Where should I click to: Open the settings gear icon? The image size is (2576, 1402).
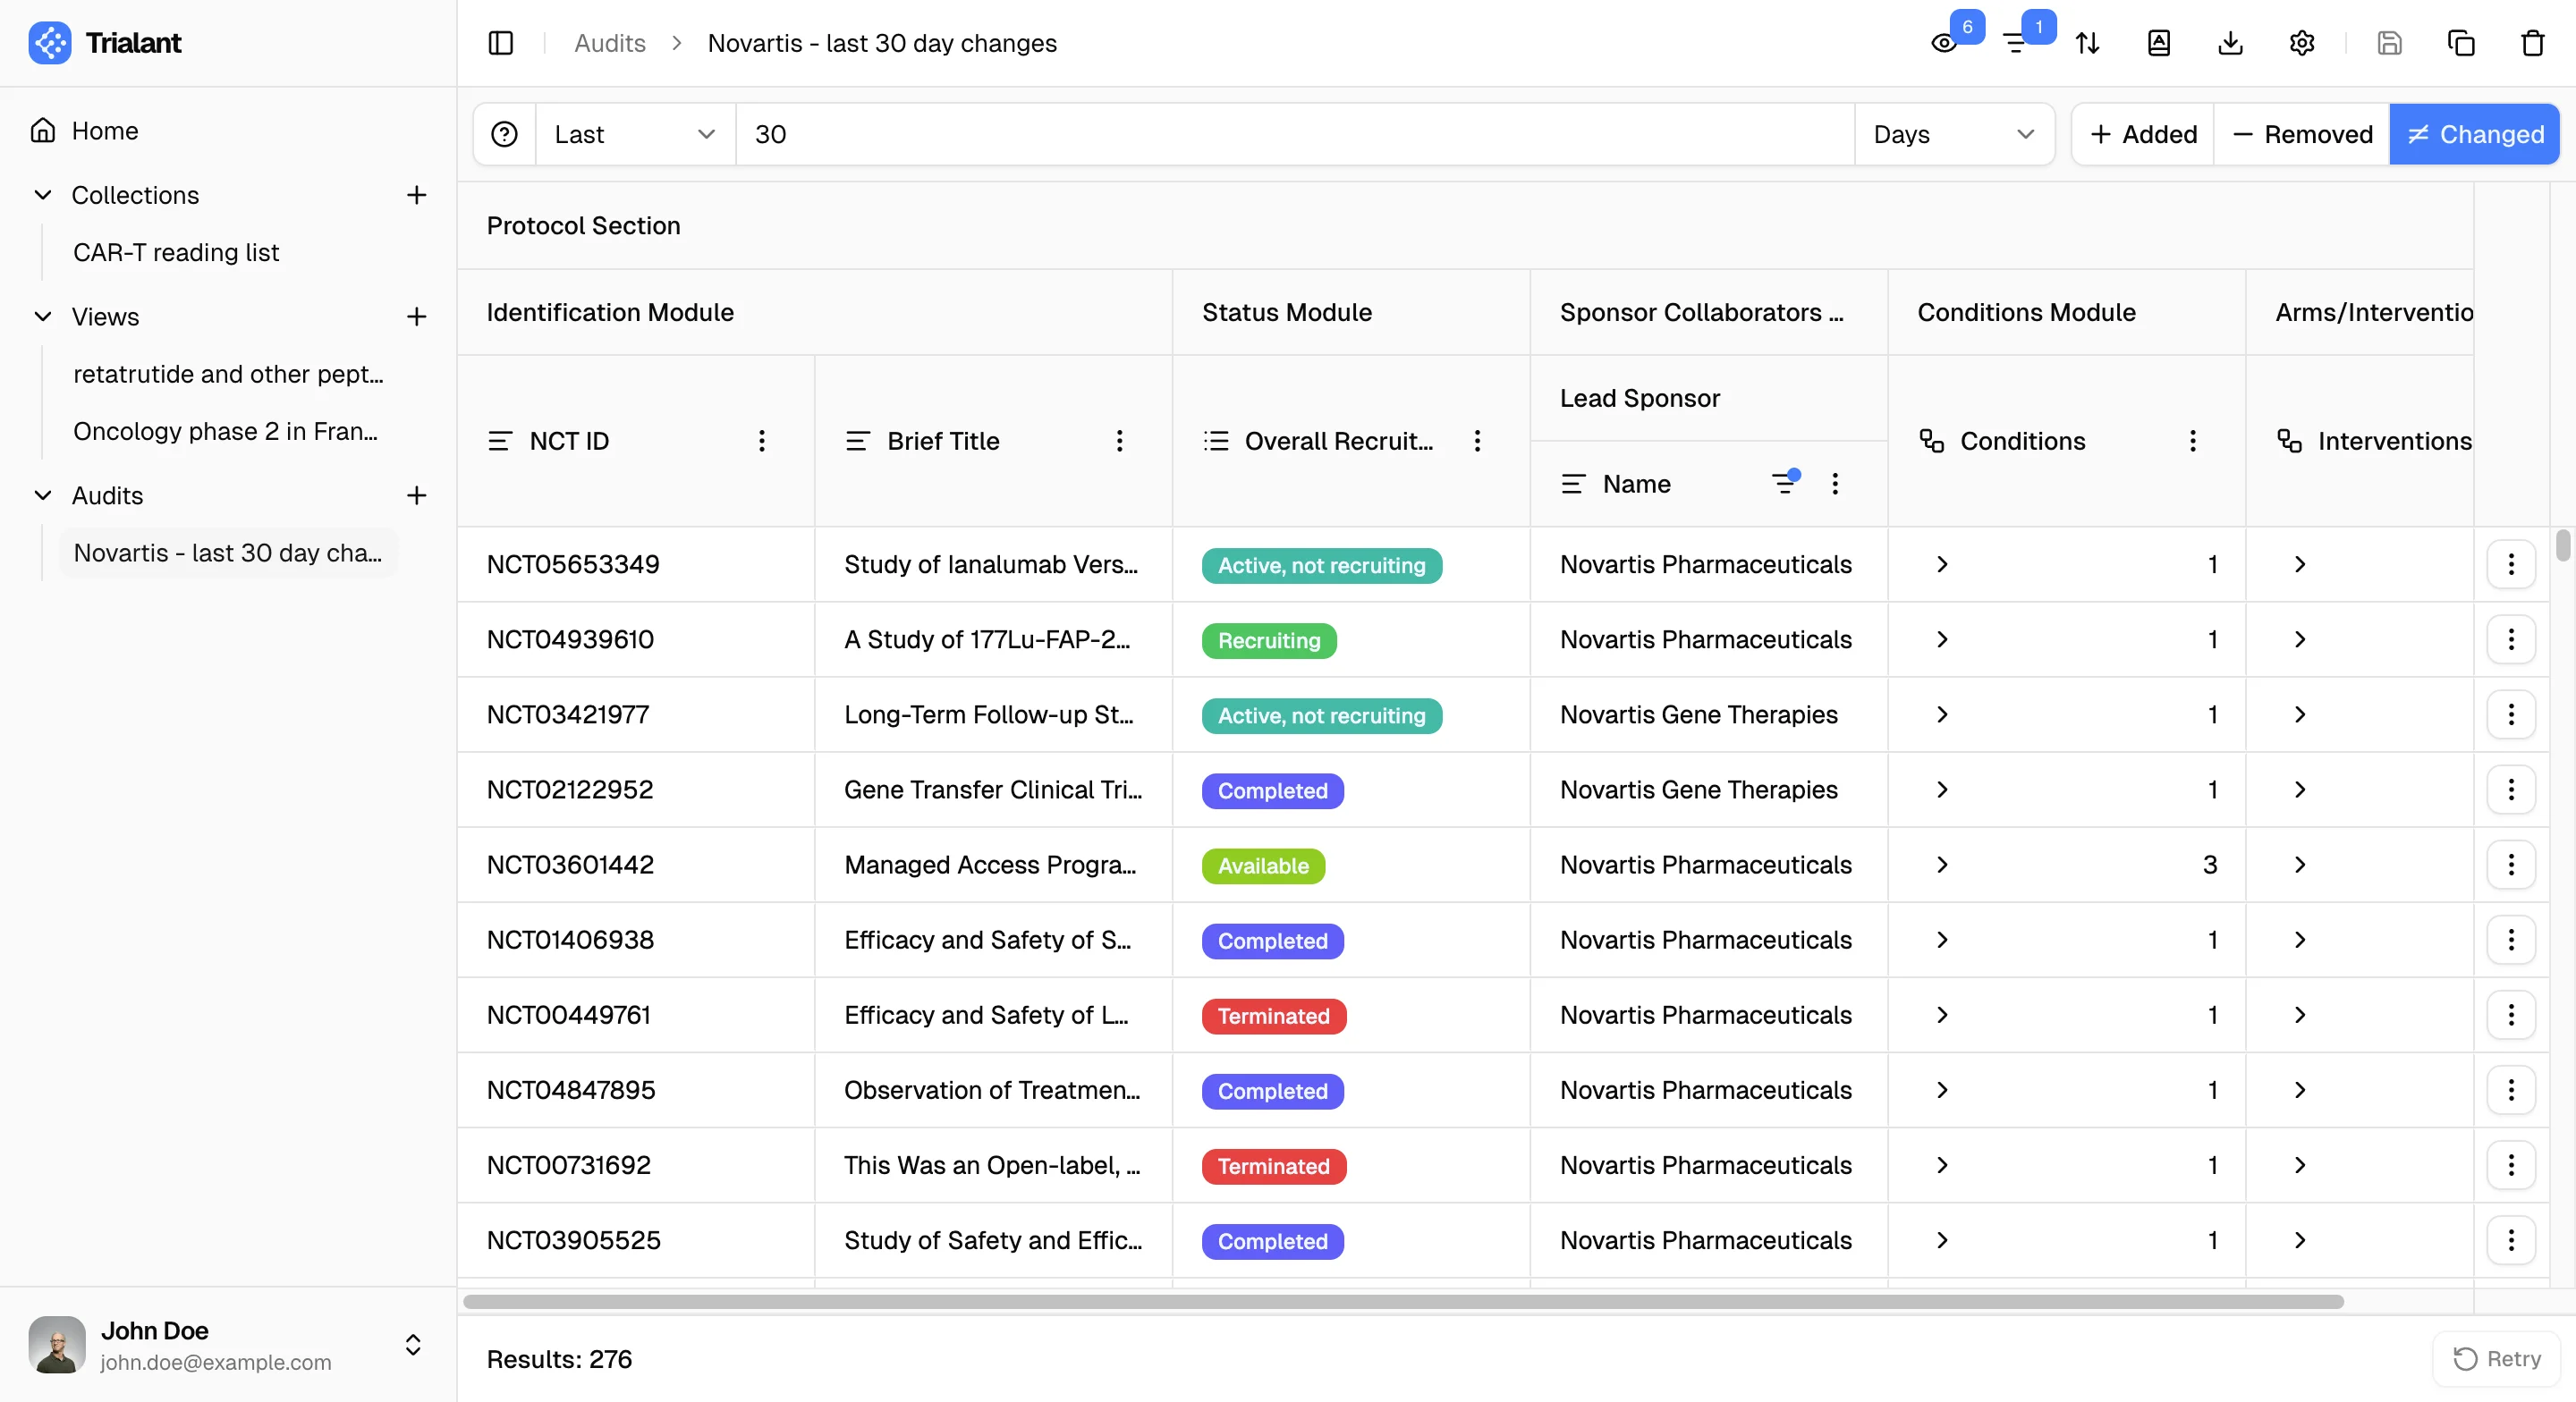coord(2302,43)
